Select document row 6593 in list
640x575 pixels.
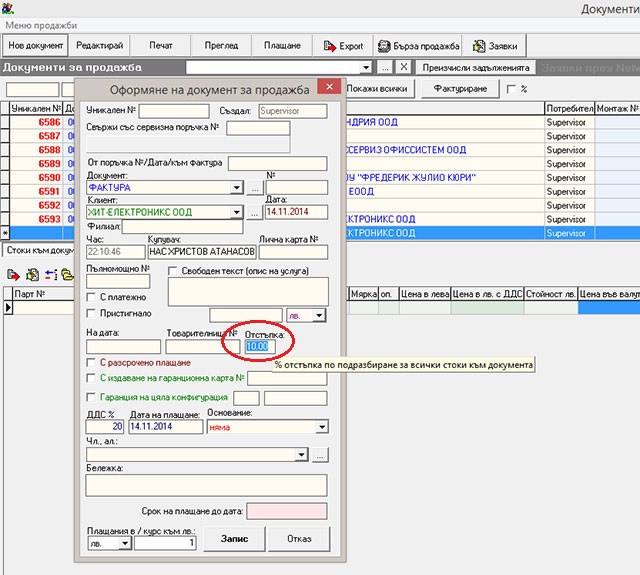point(35,219)
